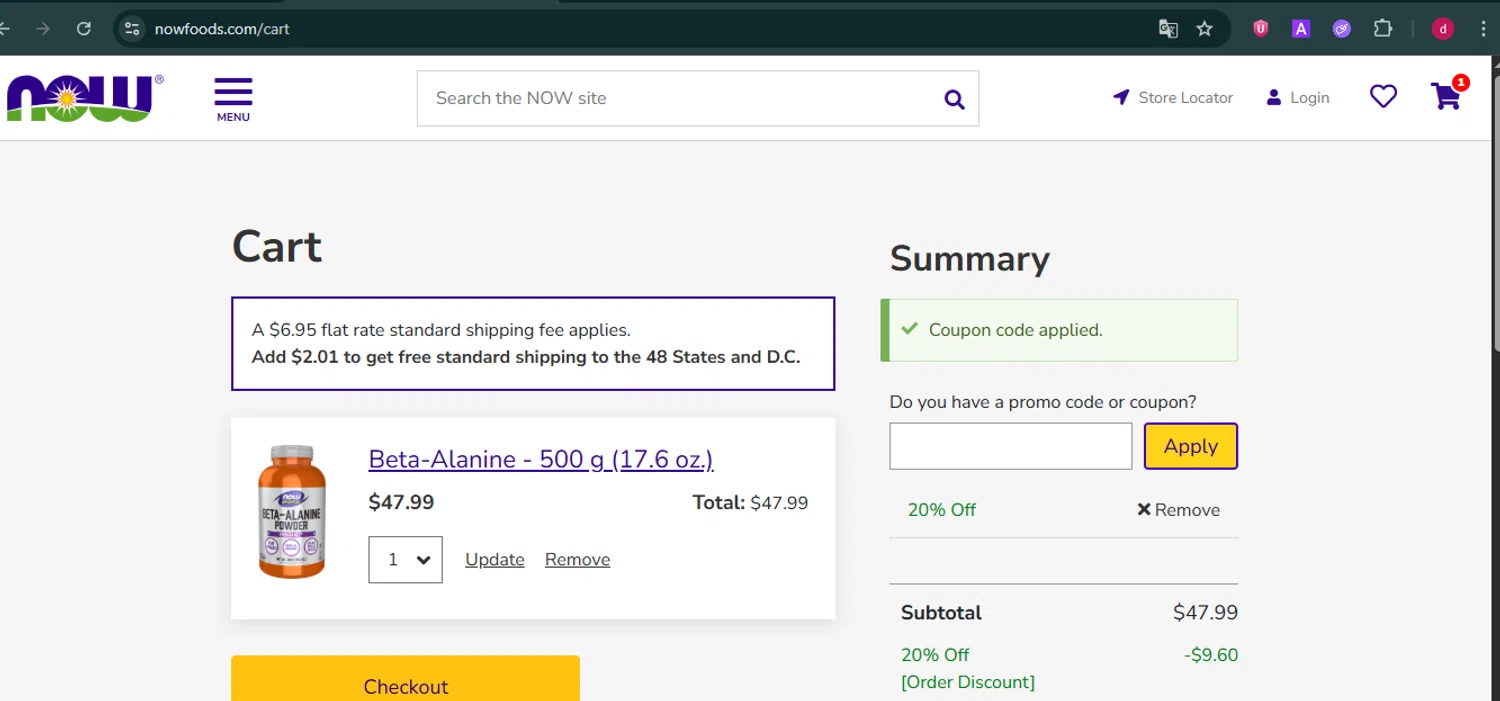Open the hamburger MENU
This screenshot has width=1500, height=701.
(x=233, y=99)
